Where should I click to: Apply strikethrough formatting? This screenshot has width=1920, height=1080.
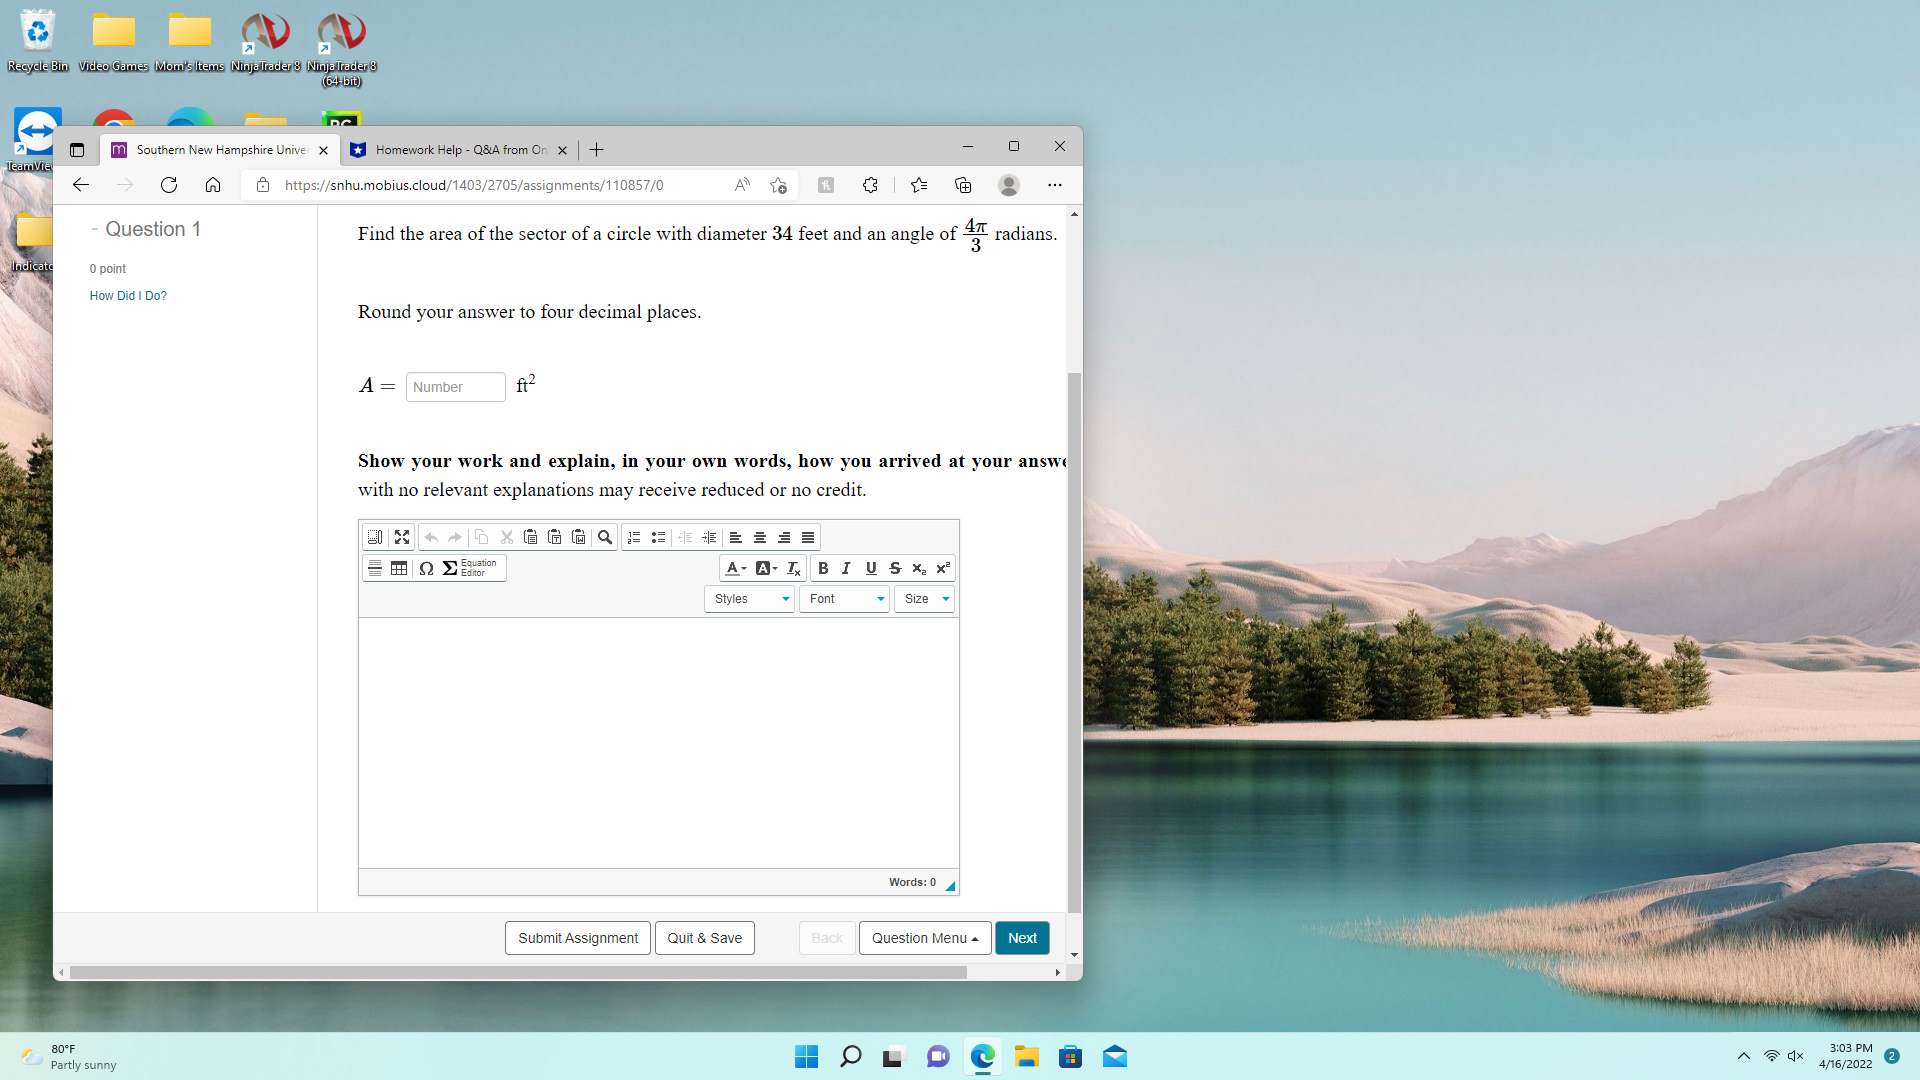coord(895,568)
